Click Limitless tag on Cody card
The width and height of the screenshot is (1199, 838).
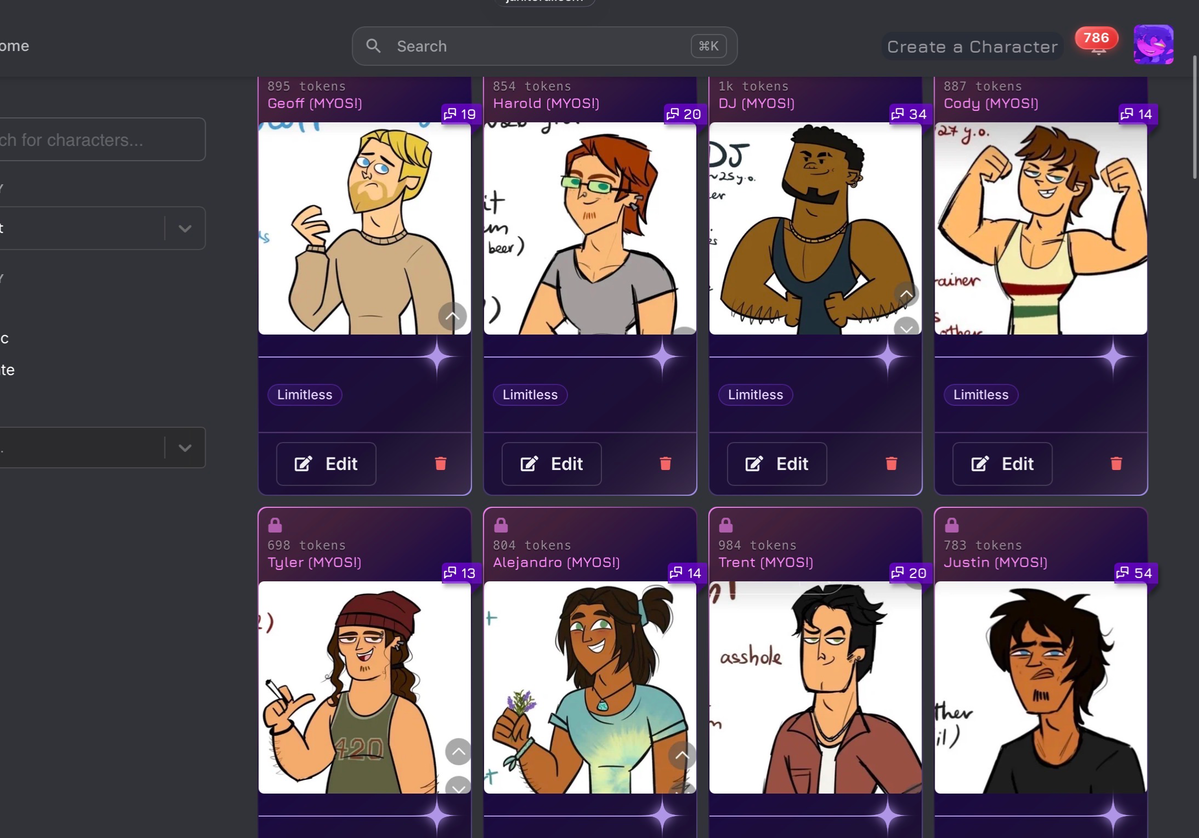(981, 395)
